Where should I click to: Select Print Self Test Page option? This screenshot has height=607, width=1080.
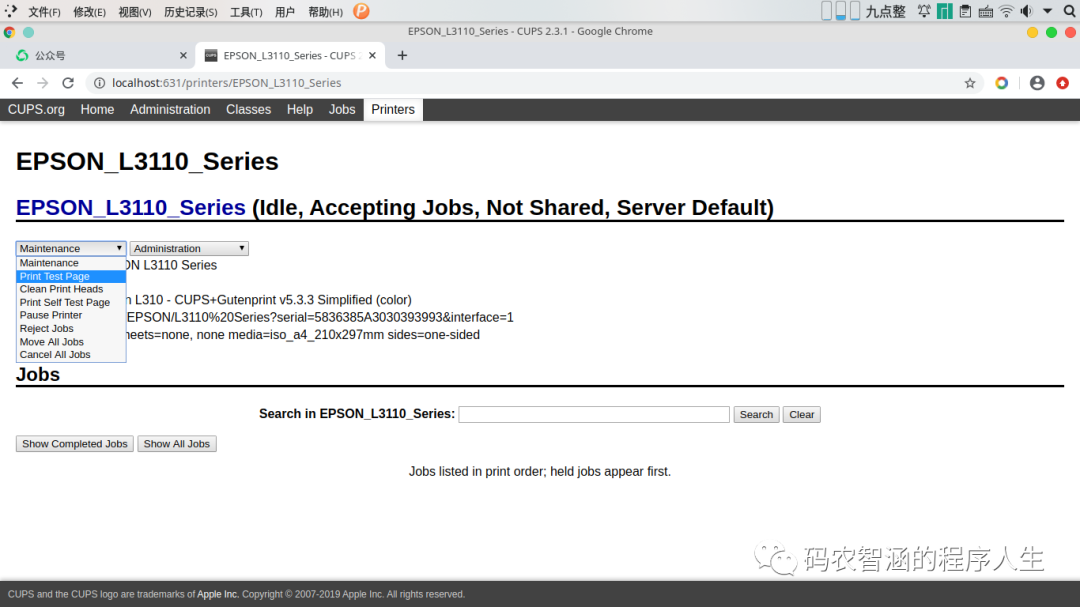pos(71,302)
